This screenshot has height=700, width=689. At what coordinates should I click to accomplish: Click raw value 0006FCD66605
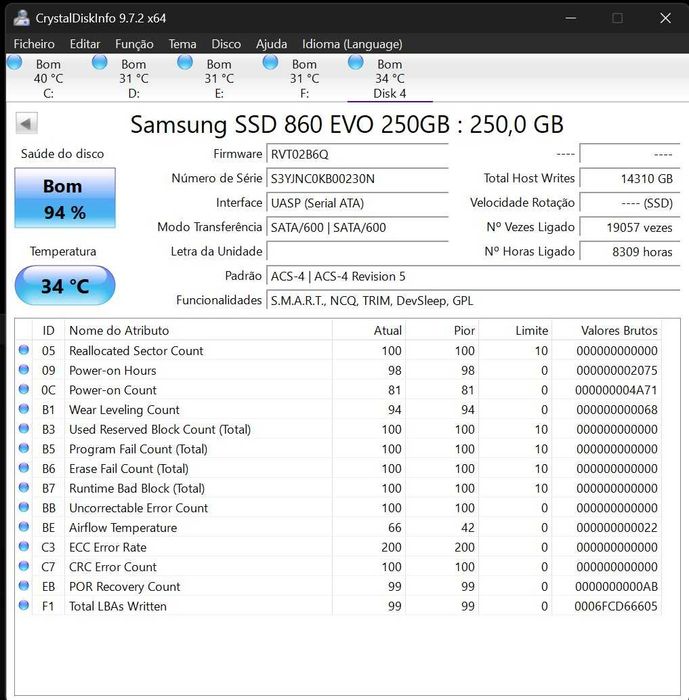pos(616,606)
